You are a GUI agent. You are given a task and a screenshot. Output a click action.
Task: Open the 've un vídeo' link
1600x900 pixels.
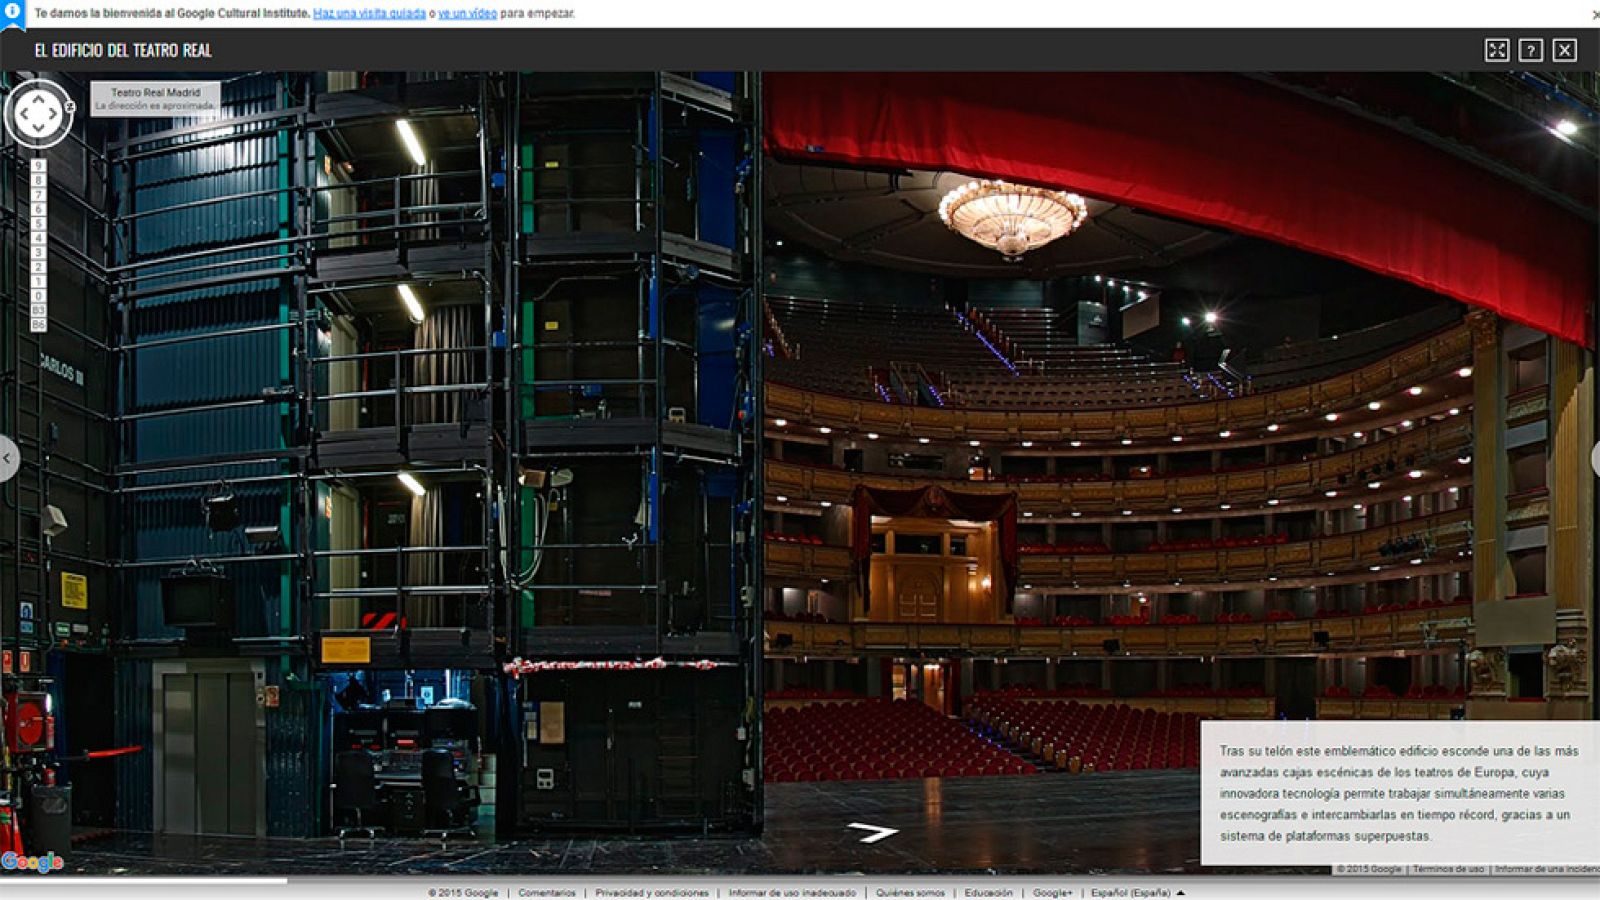pos(466,14)
